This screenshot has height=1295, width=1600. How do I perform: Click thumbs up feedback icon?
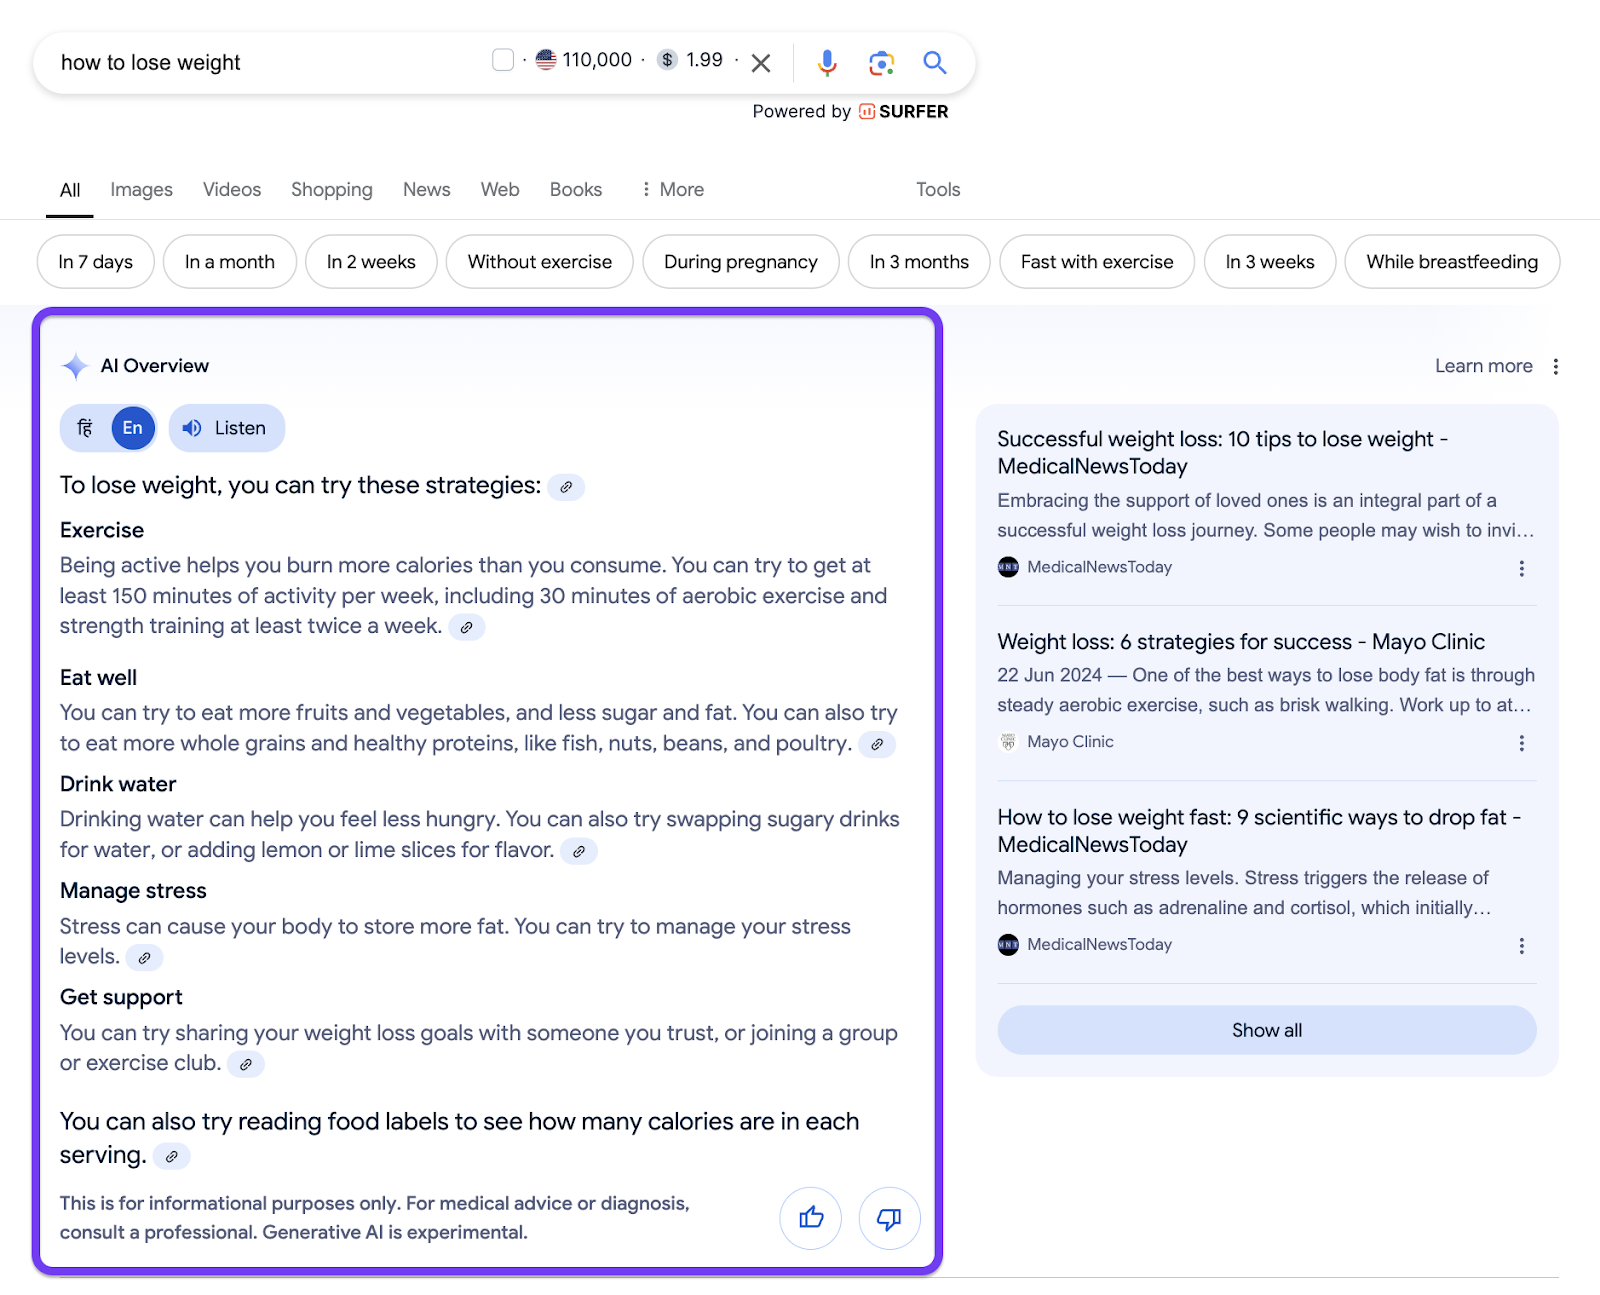coord(811,1218)
